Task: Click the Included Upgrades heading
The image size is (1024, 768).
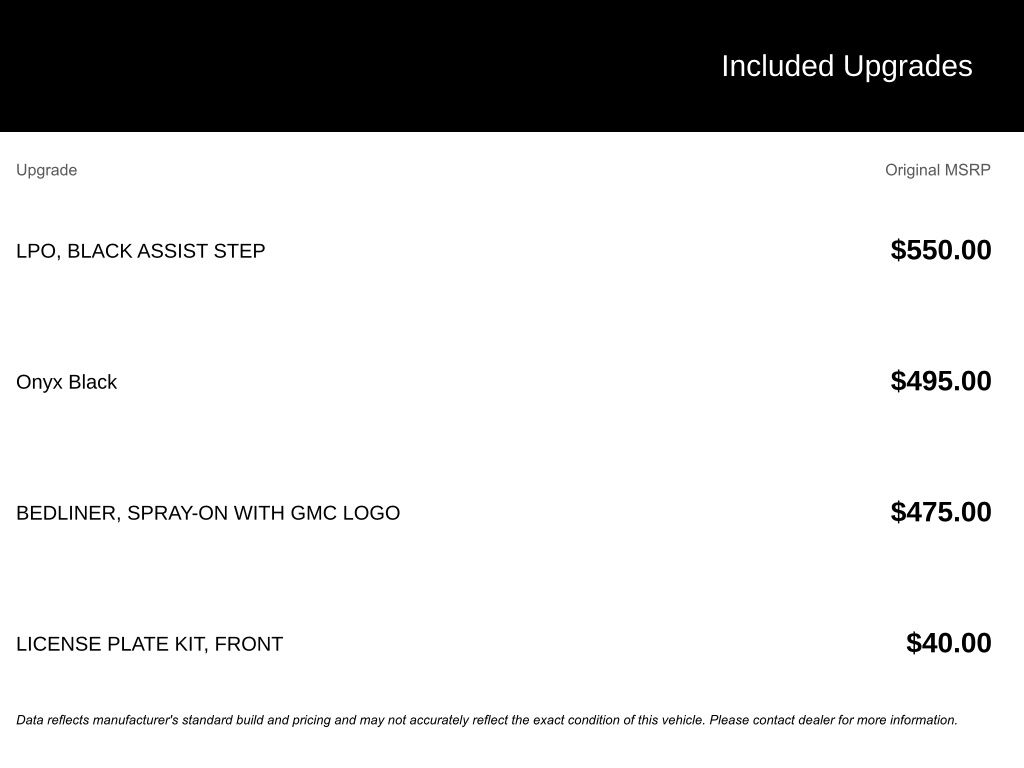Action: [846, 66]
